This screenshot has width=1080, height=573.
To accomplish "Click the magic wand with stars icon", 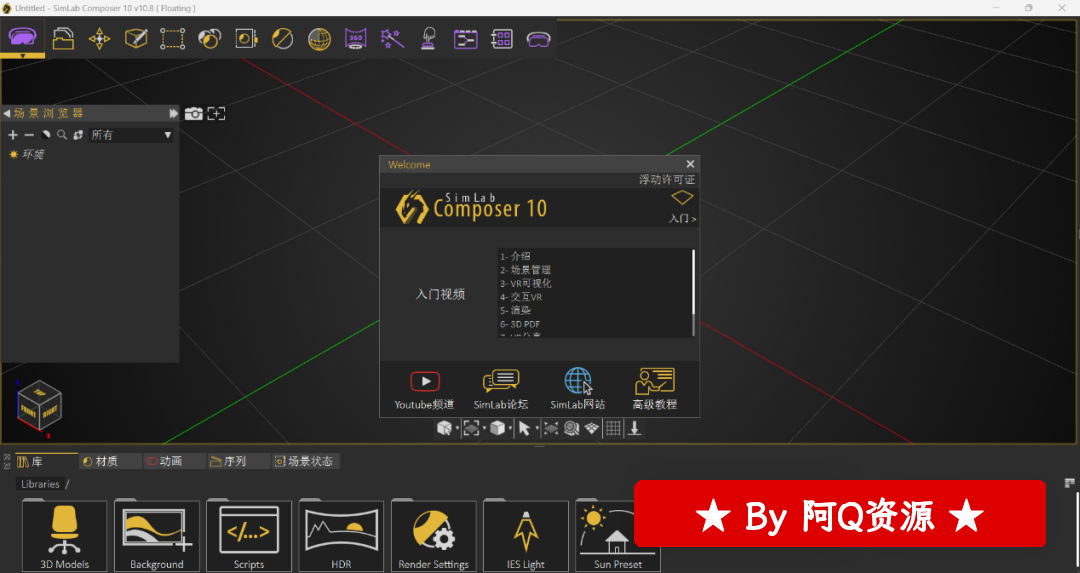I will tap(392, 39).
